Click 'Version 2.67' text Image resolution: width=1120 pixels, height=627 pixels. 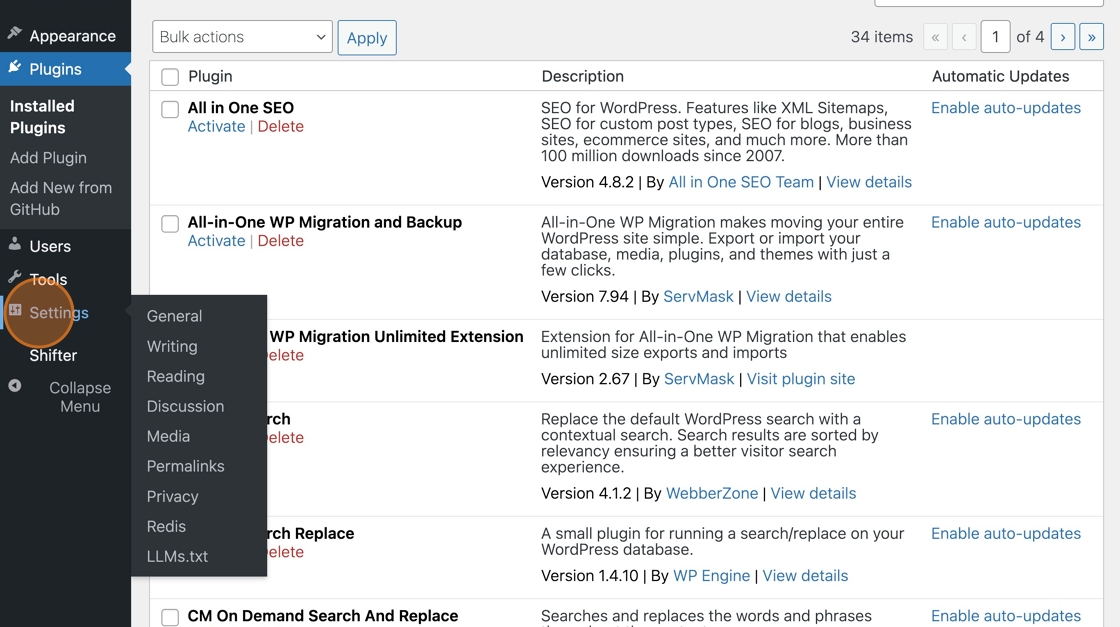pyautogui.click(x=585, y=378)
